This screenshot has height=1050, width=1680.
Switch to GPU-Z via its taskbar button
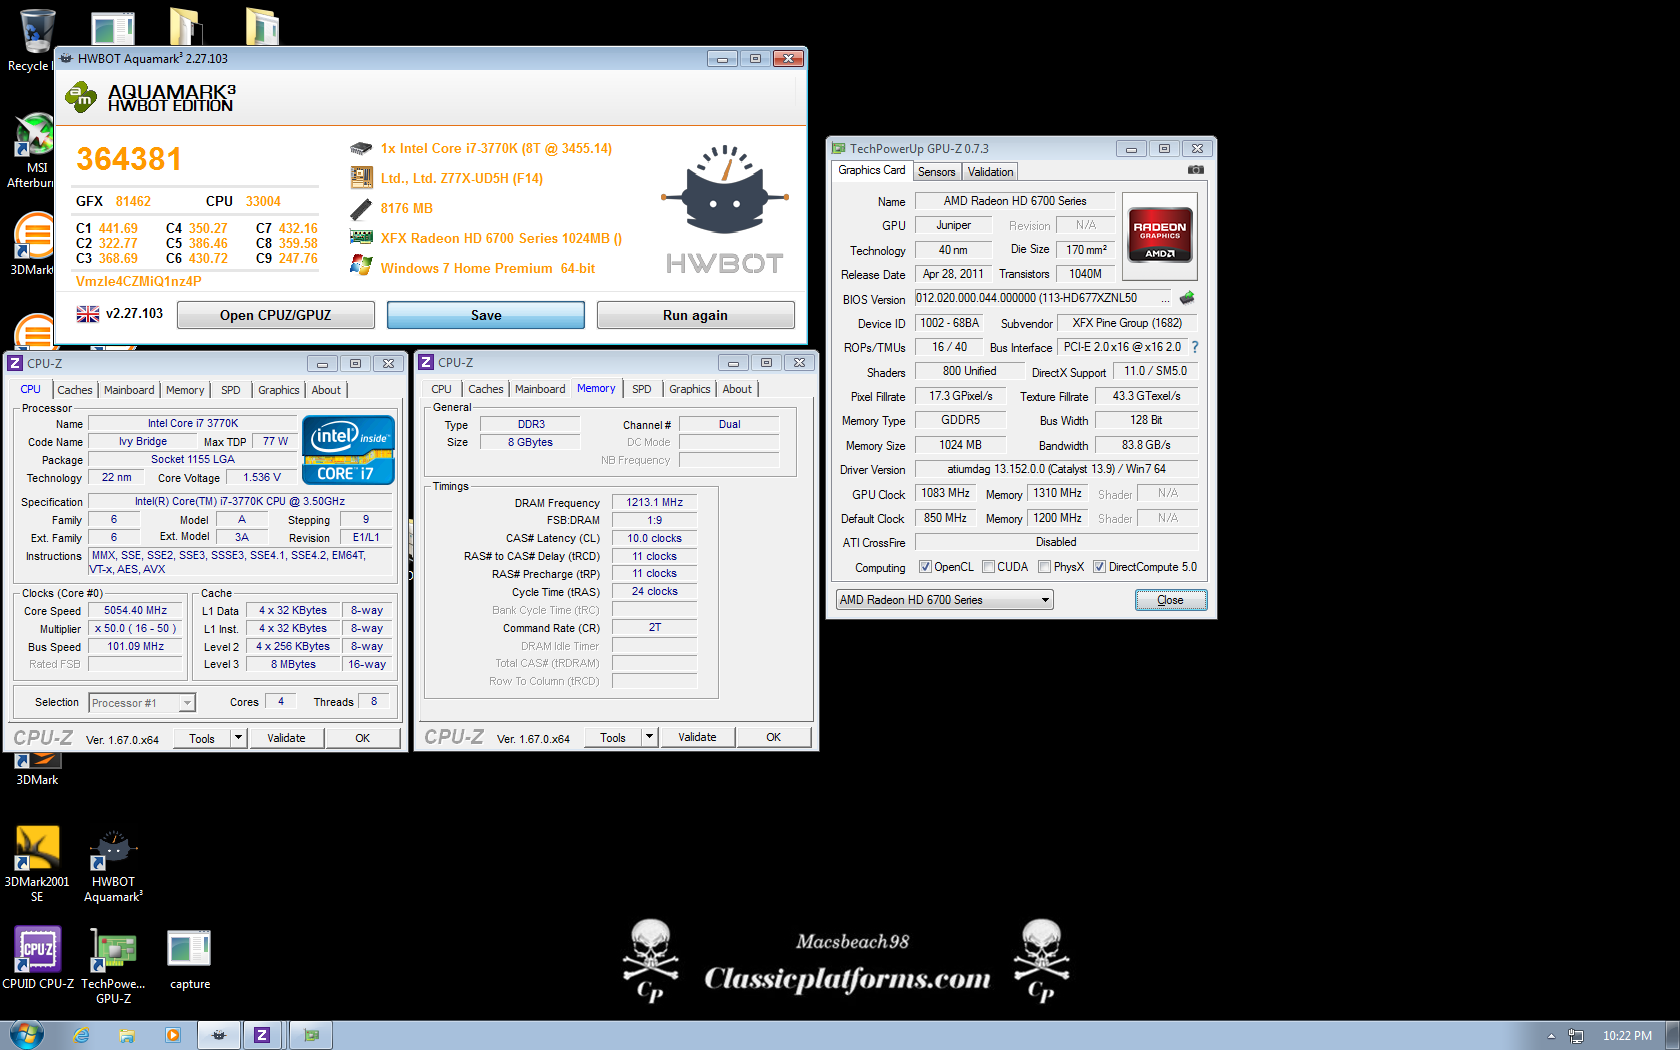(x=311, y=1035)
